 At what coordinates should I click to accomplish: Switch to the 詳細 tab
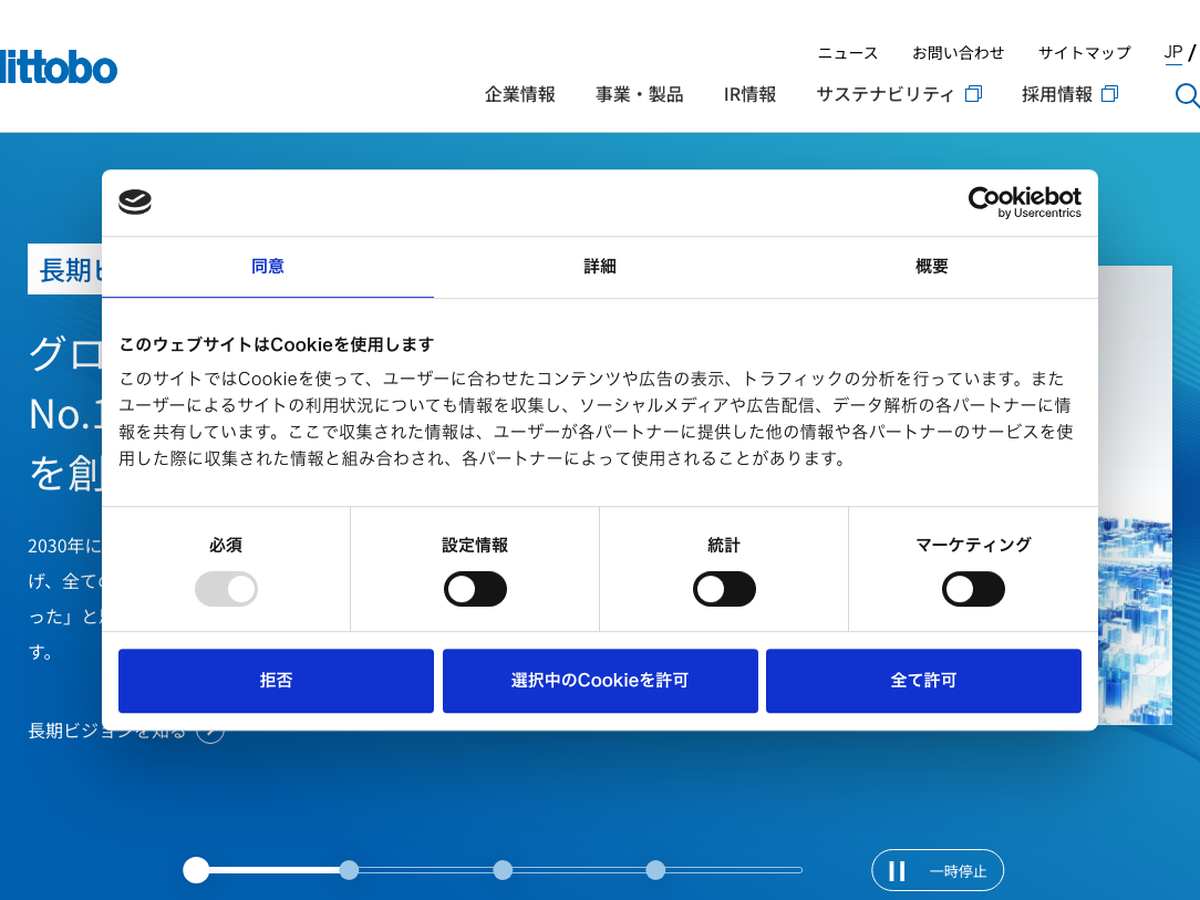point(600,267)
